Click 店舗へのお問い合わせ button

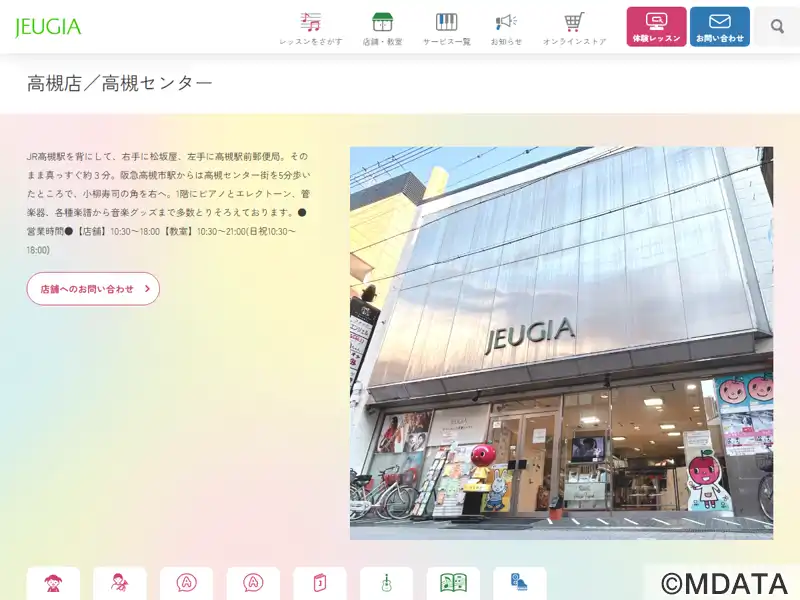[x=93, y=289]
